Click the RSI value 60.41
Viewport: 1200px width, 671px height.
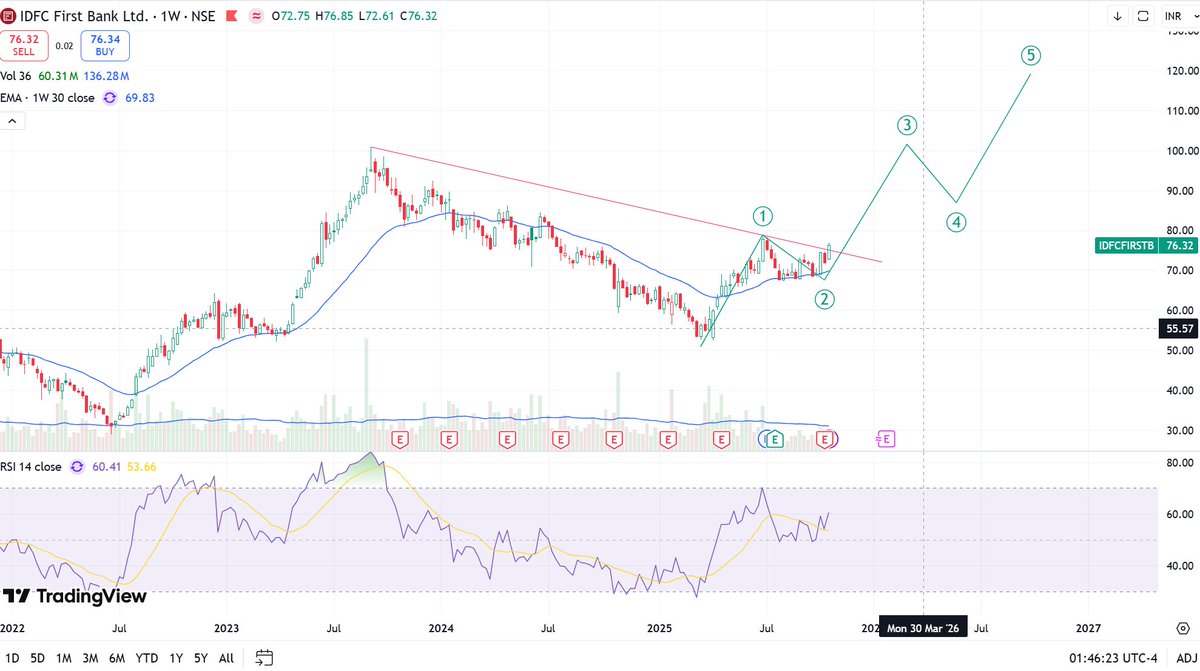point(106,467)
